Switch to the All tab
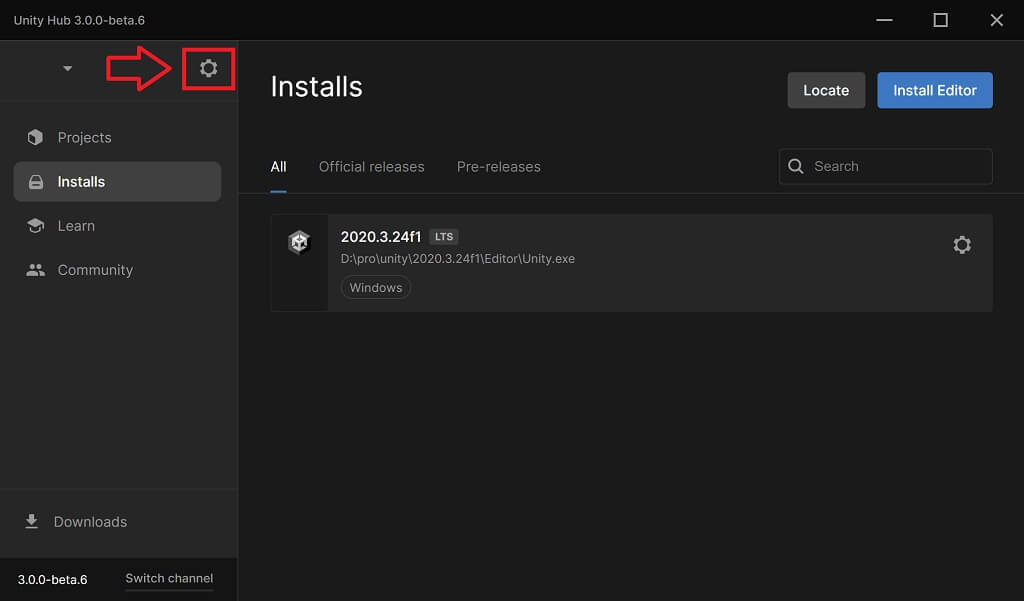This screenshot has height=601, width=1024. (x=278, y=167)
